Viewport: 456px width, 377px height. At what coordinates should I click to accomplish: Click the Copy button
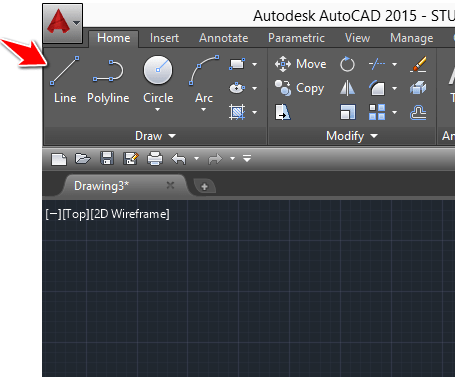[299, 88]
